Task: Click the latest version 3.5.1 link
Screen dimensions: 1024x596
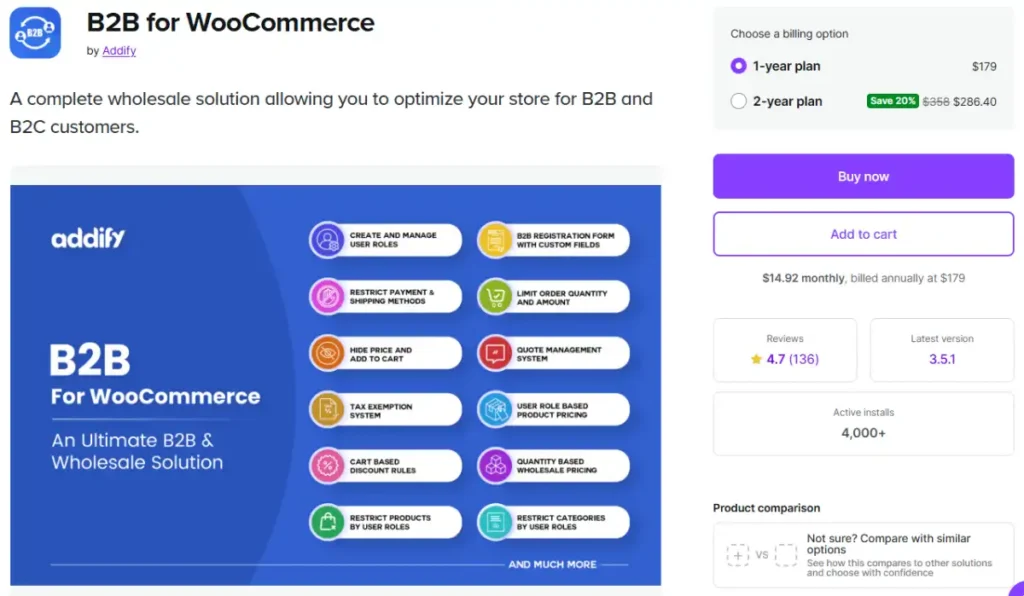Action: click(942, 359)
